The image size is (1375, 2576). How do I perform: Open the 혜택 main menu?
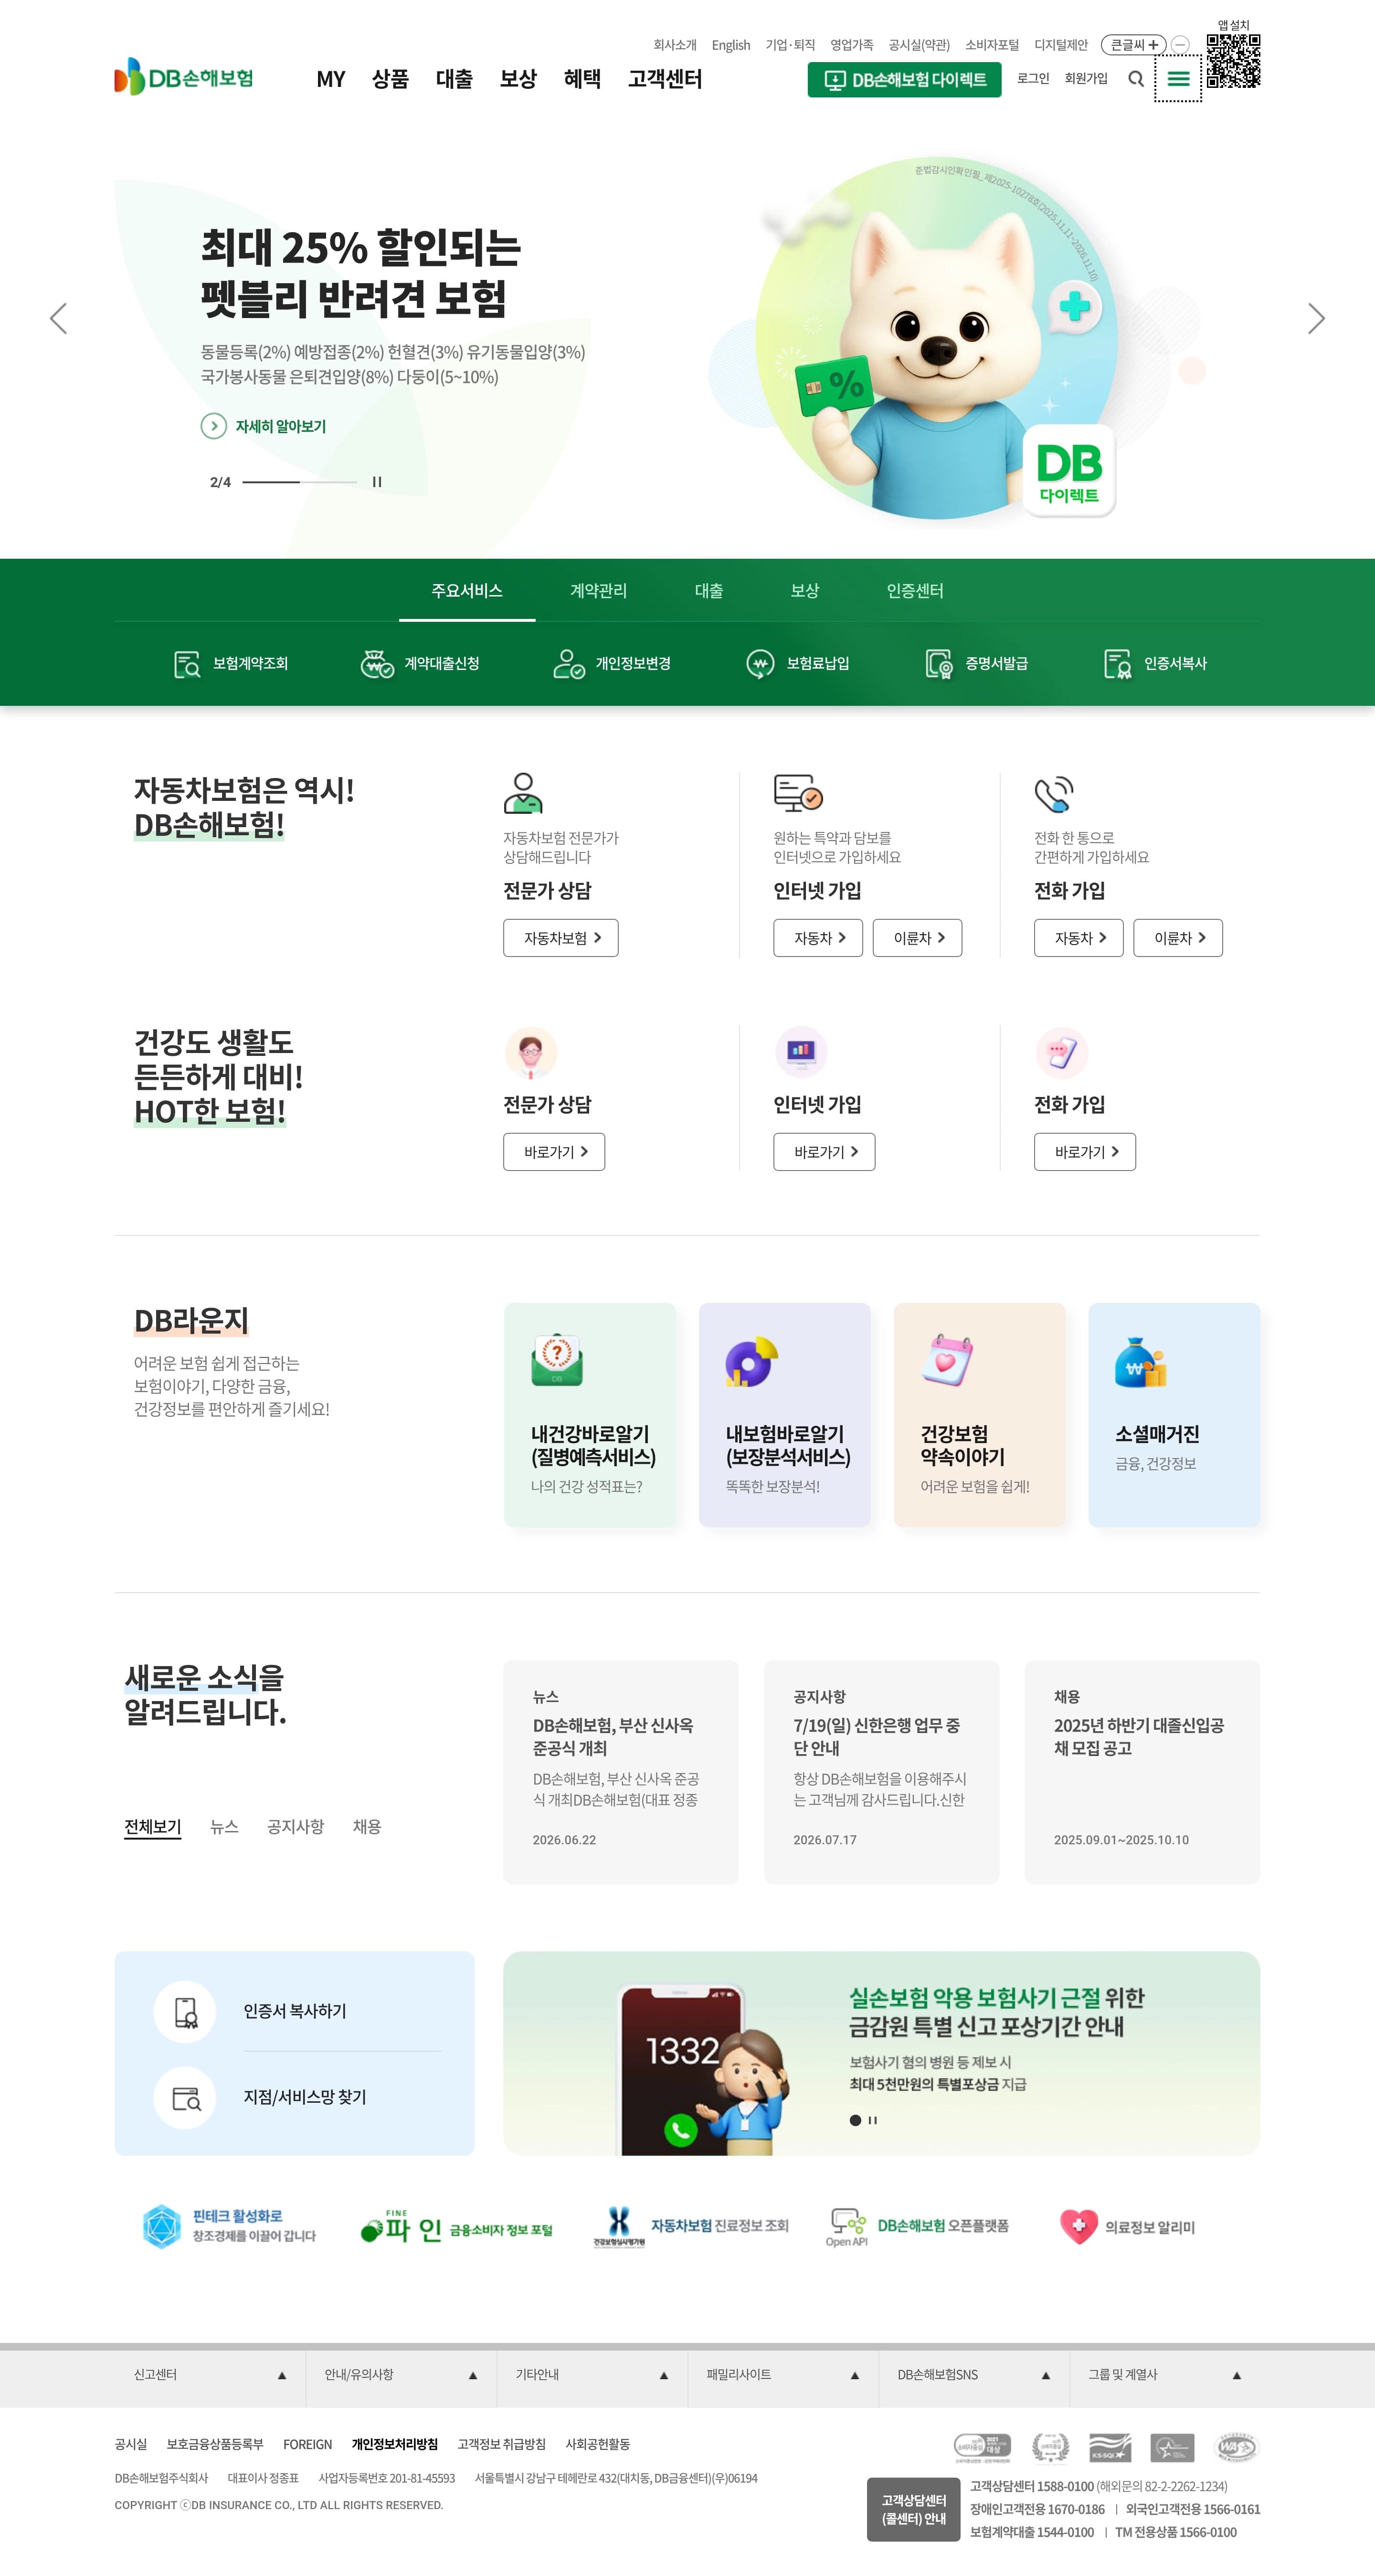coord(582,79)
